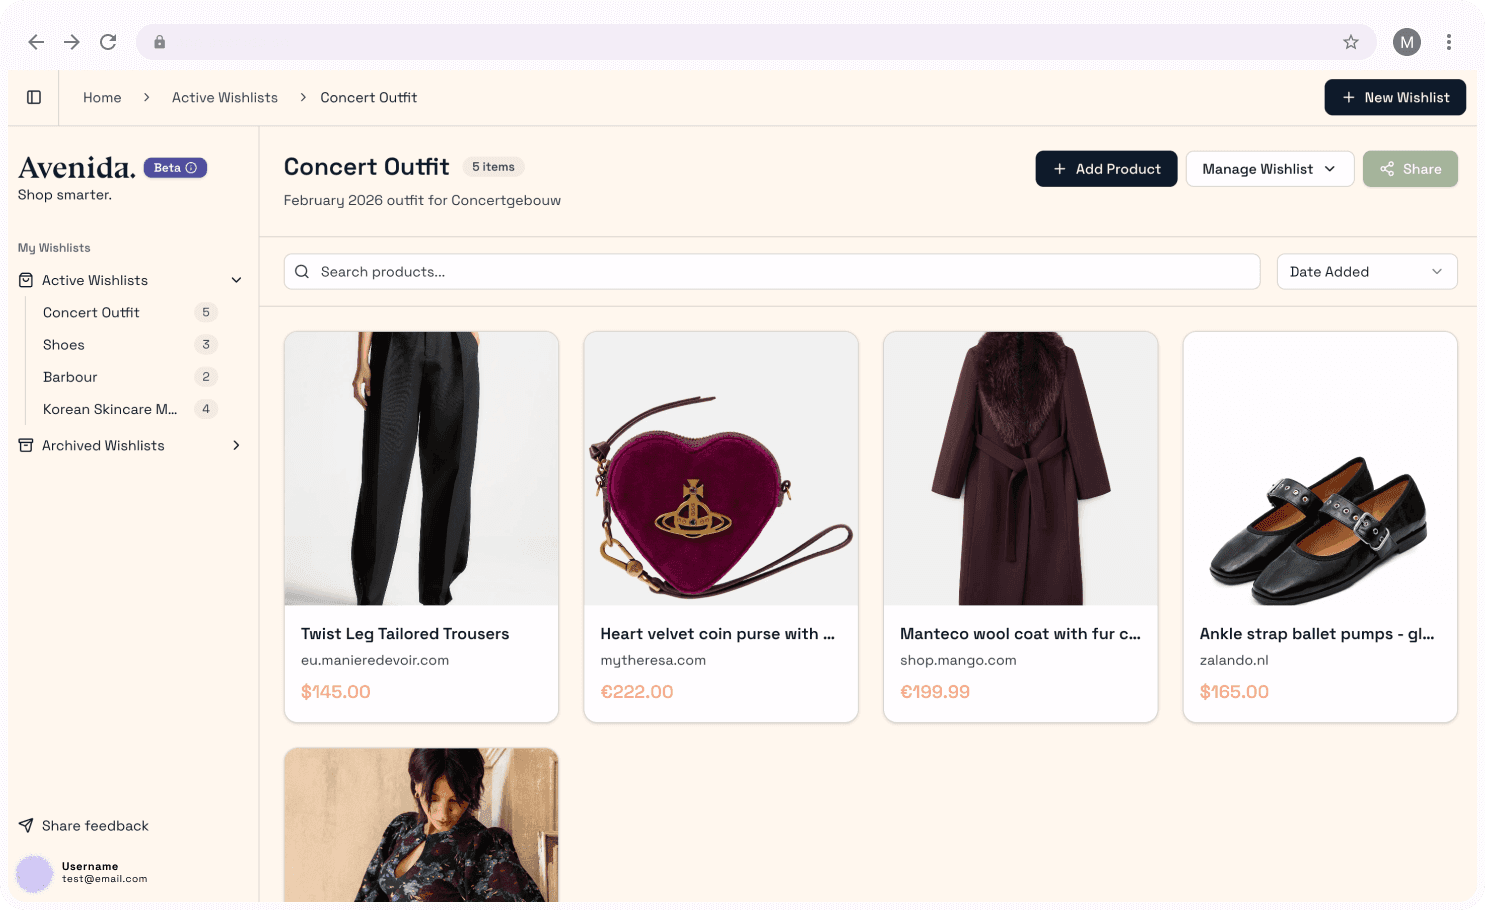The width and height of the screenshot is (1485, 910).
Task: Collapse the Active Wishlists section
Action: tap(237, 280)
